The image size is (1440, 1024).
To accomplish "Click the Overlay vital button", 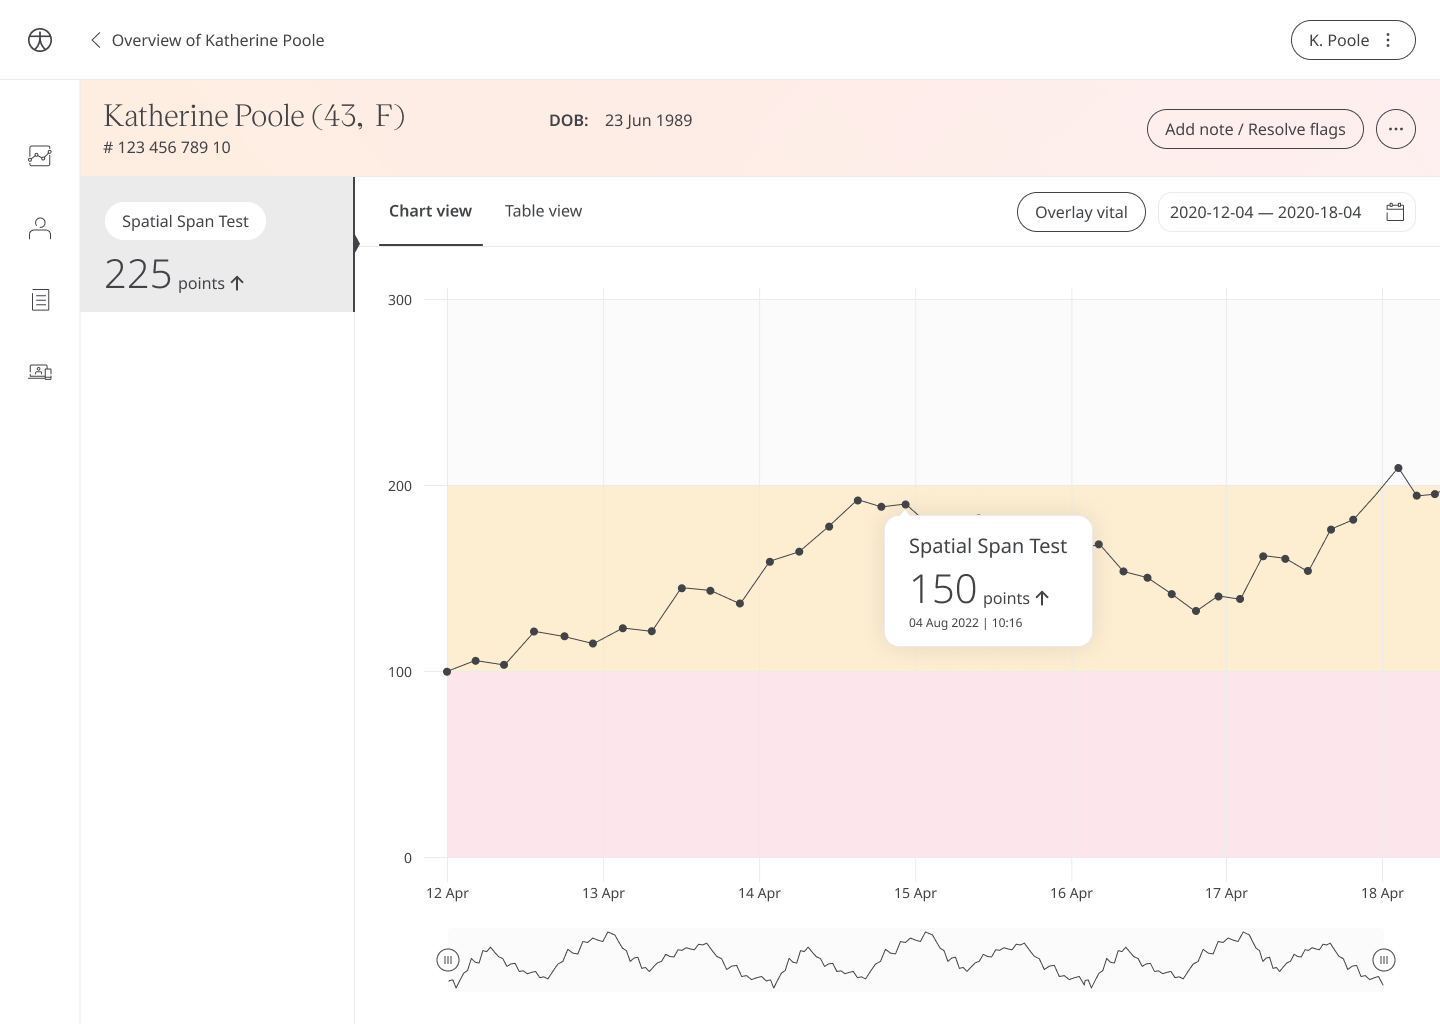I will tap(1081, 212).
